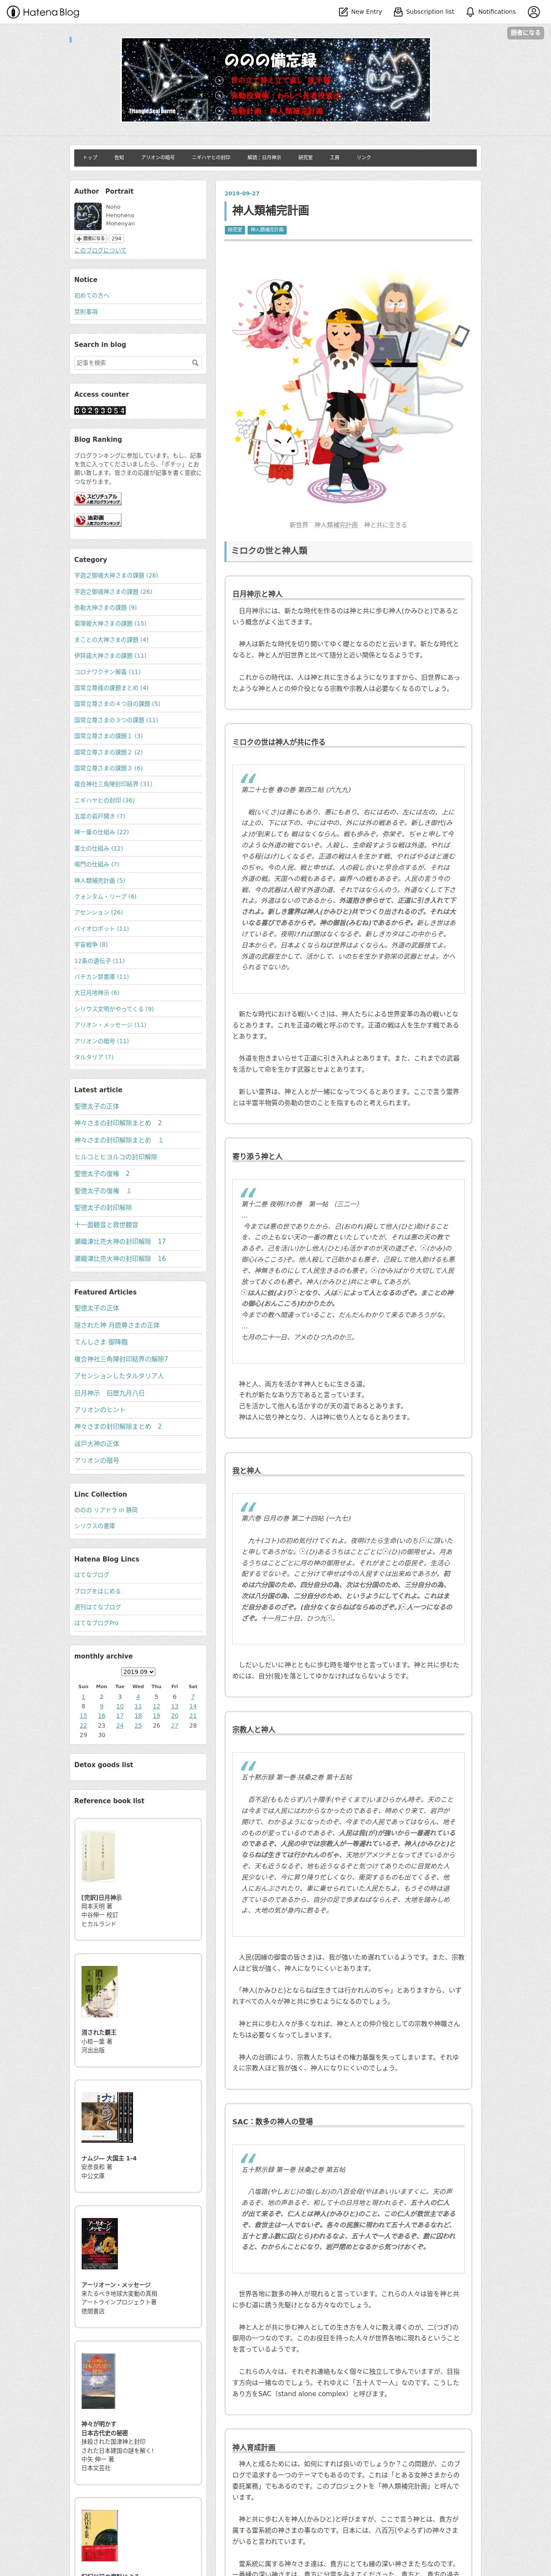Open featured article 祓戸大神の正体
The height and width of the screenshot is (2576, 551).
click(x=96, y=1443)
